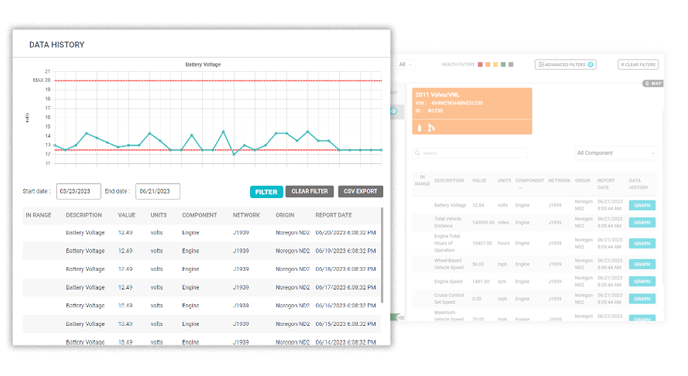Click Engine Speed description in background table
This screenshot has height=376, width=688.
point(448,282)
